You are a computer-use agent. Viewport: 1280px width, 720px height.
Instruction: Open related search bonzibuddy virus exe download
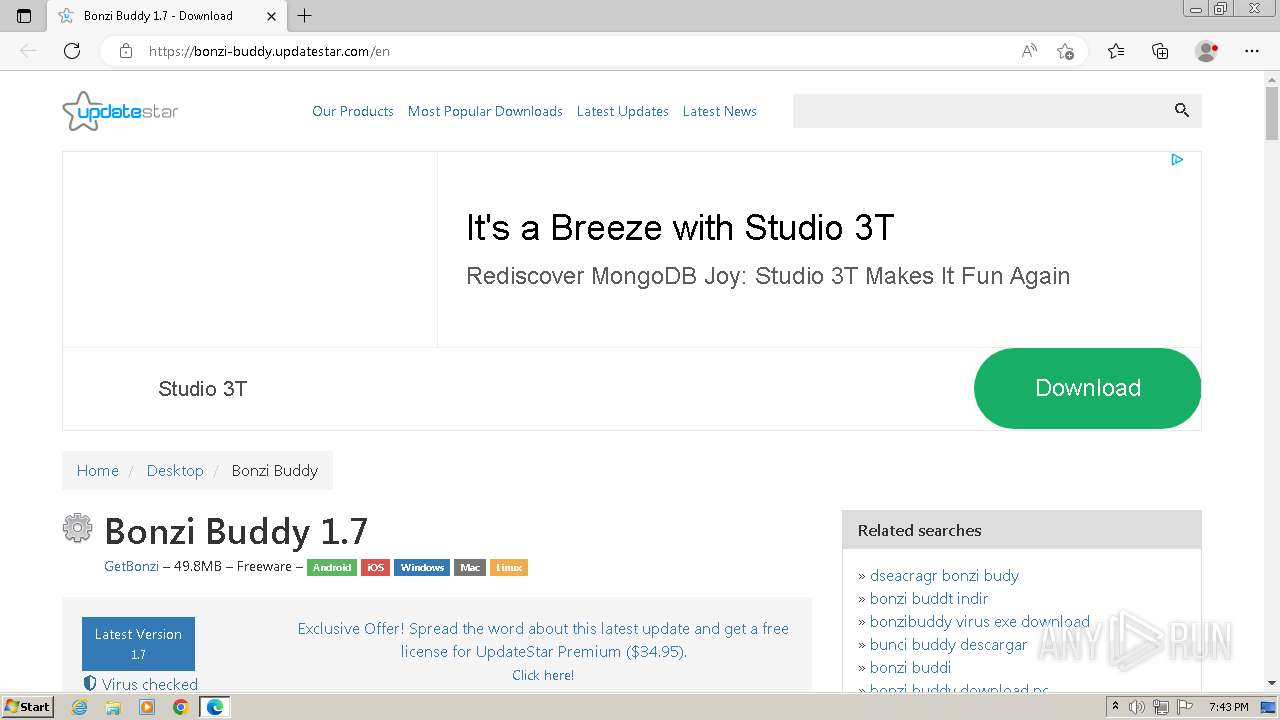click(980, 621)
